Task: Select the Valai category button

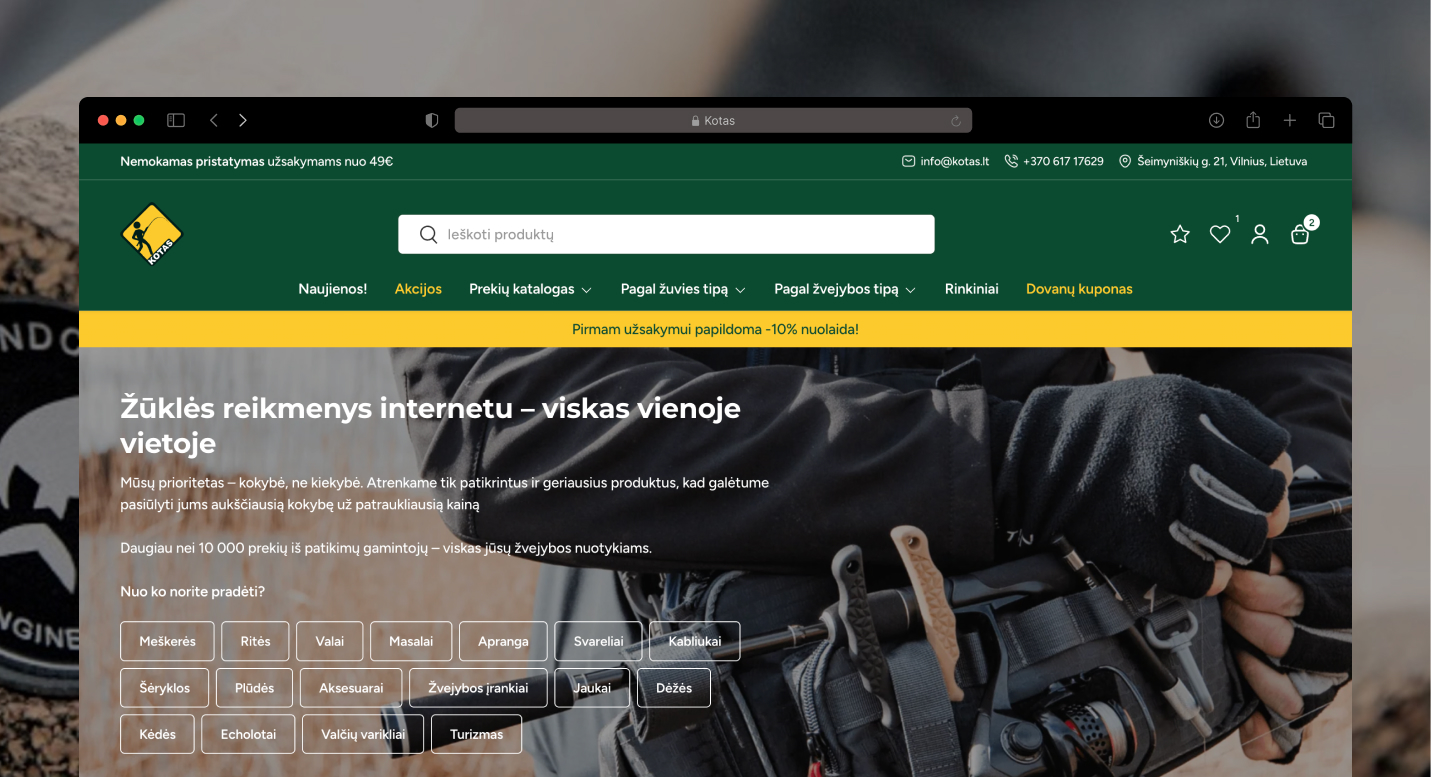Action: tap(330, 641)
